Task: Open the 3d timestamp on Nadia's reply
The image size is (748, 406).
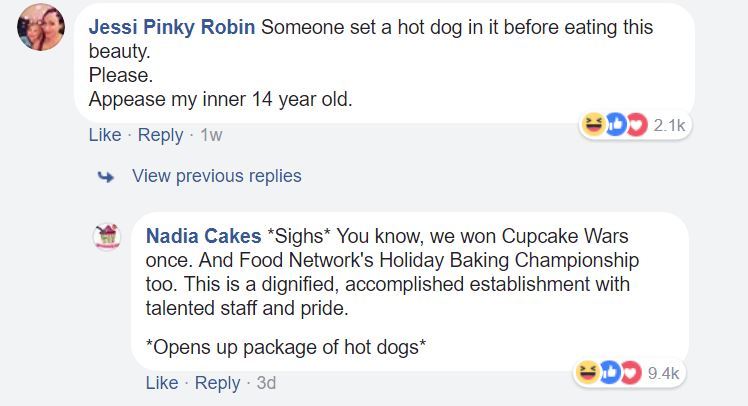Action: tap(265, 383)
